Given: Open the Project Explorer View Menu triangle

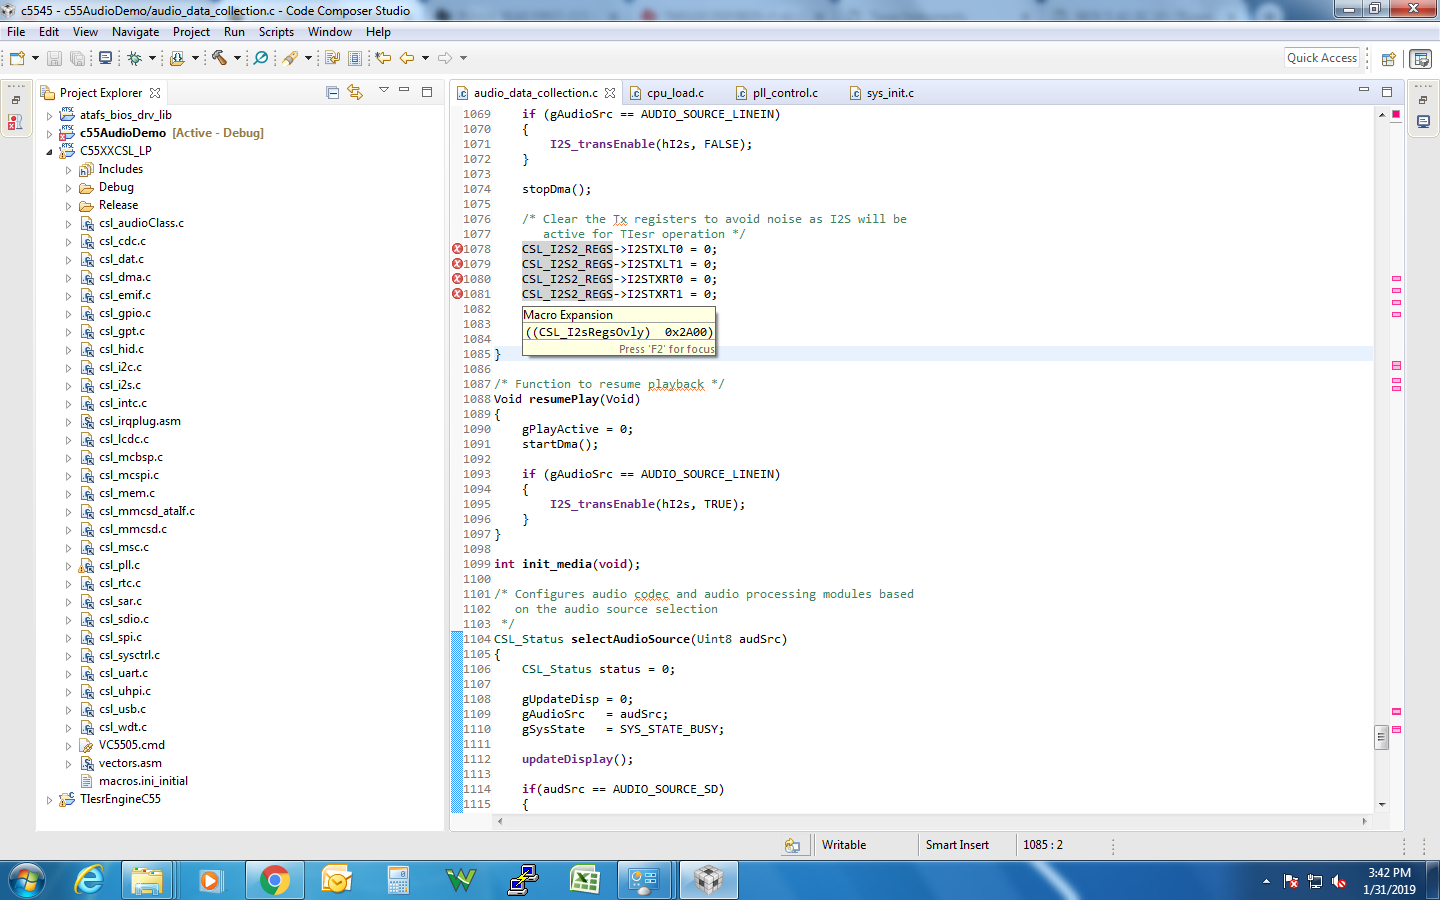Looking at the screenshot, I should point(383,91).
